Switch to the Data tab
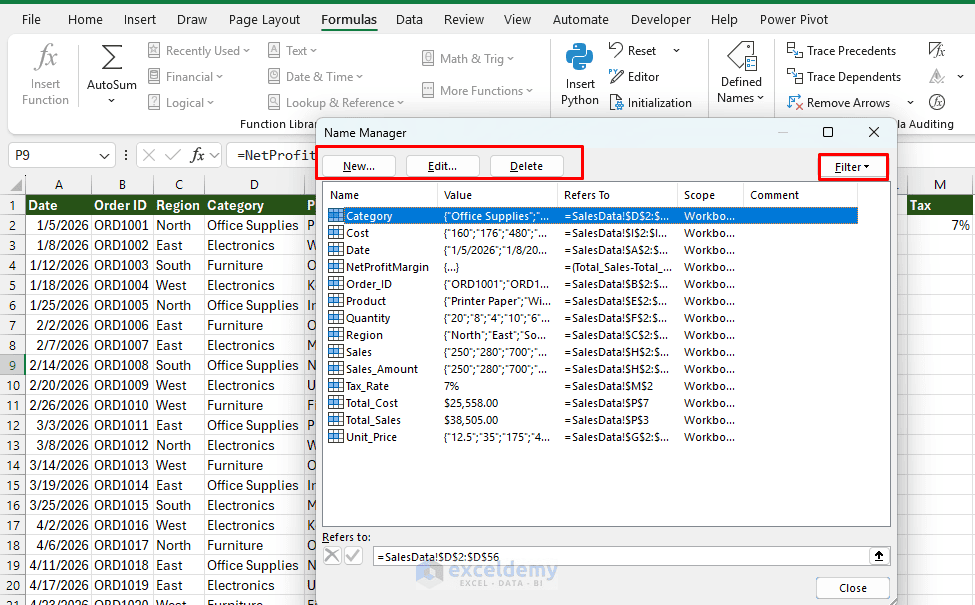 pos(409,19)
